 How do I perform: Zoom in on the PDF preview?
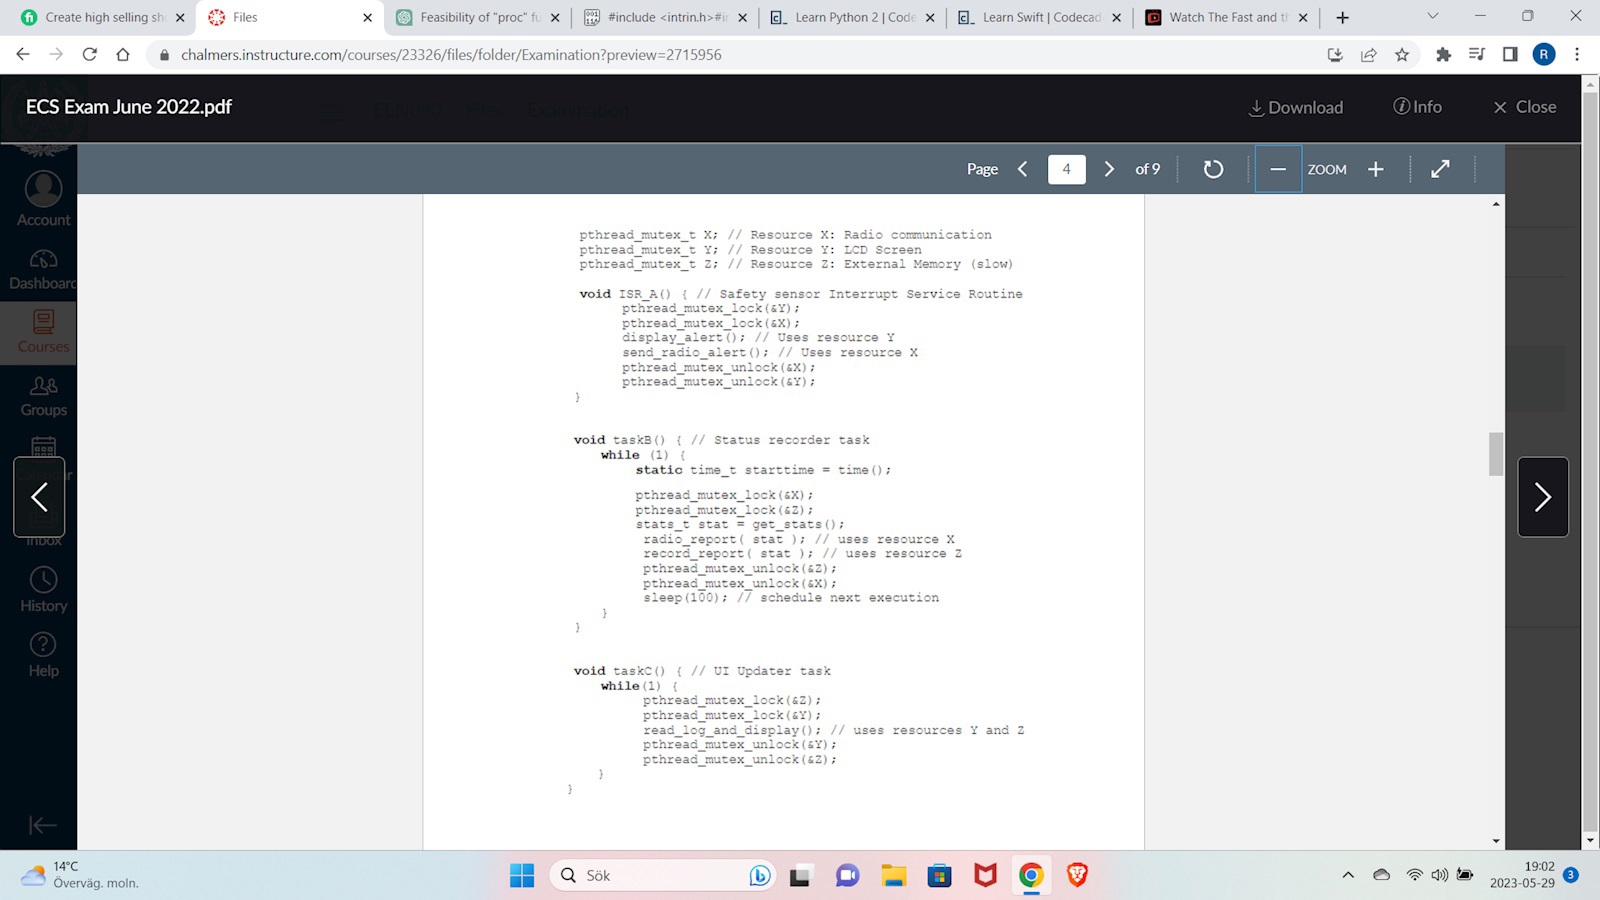pyautogui.click(x=1376, y=169)
